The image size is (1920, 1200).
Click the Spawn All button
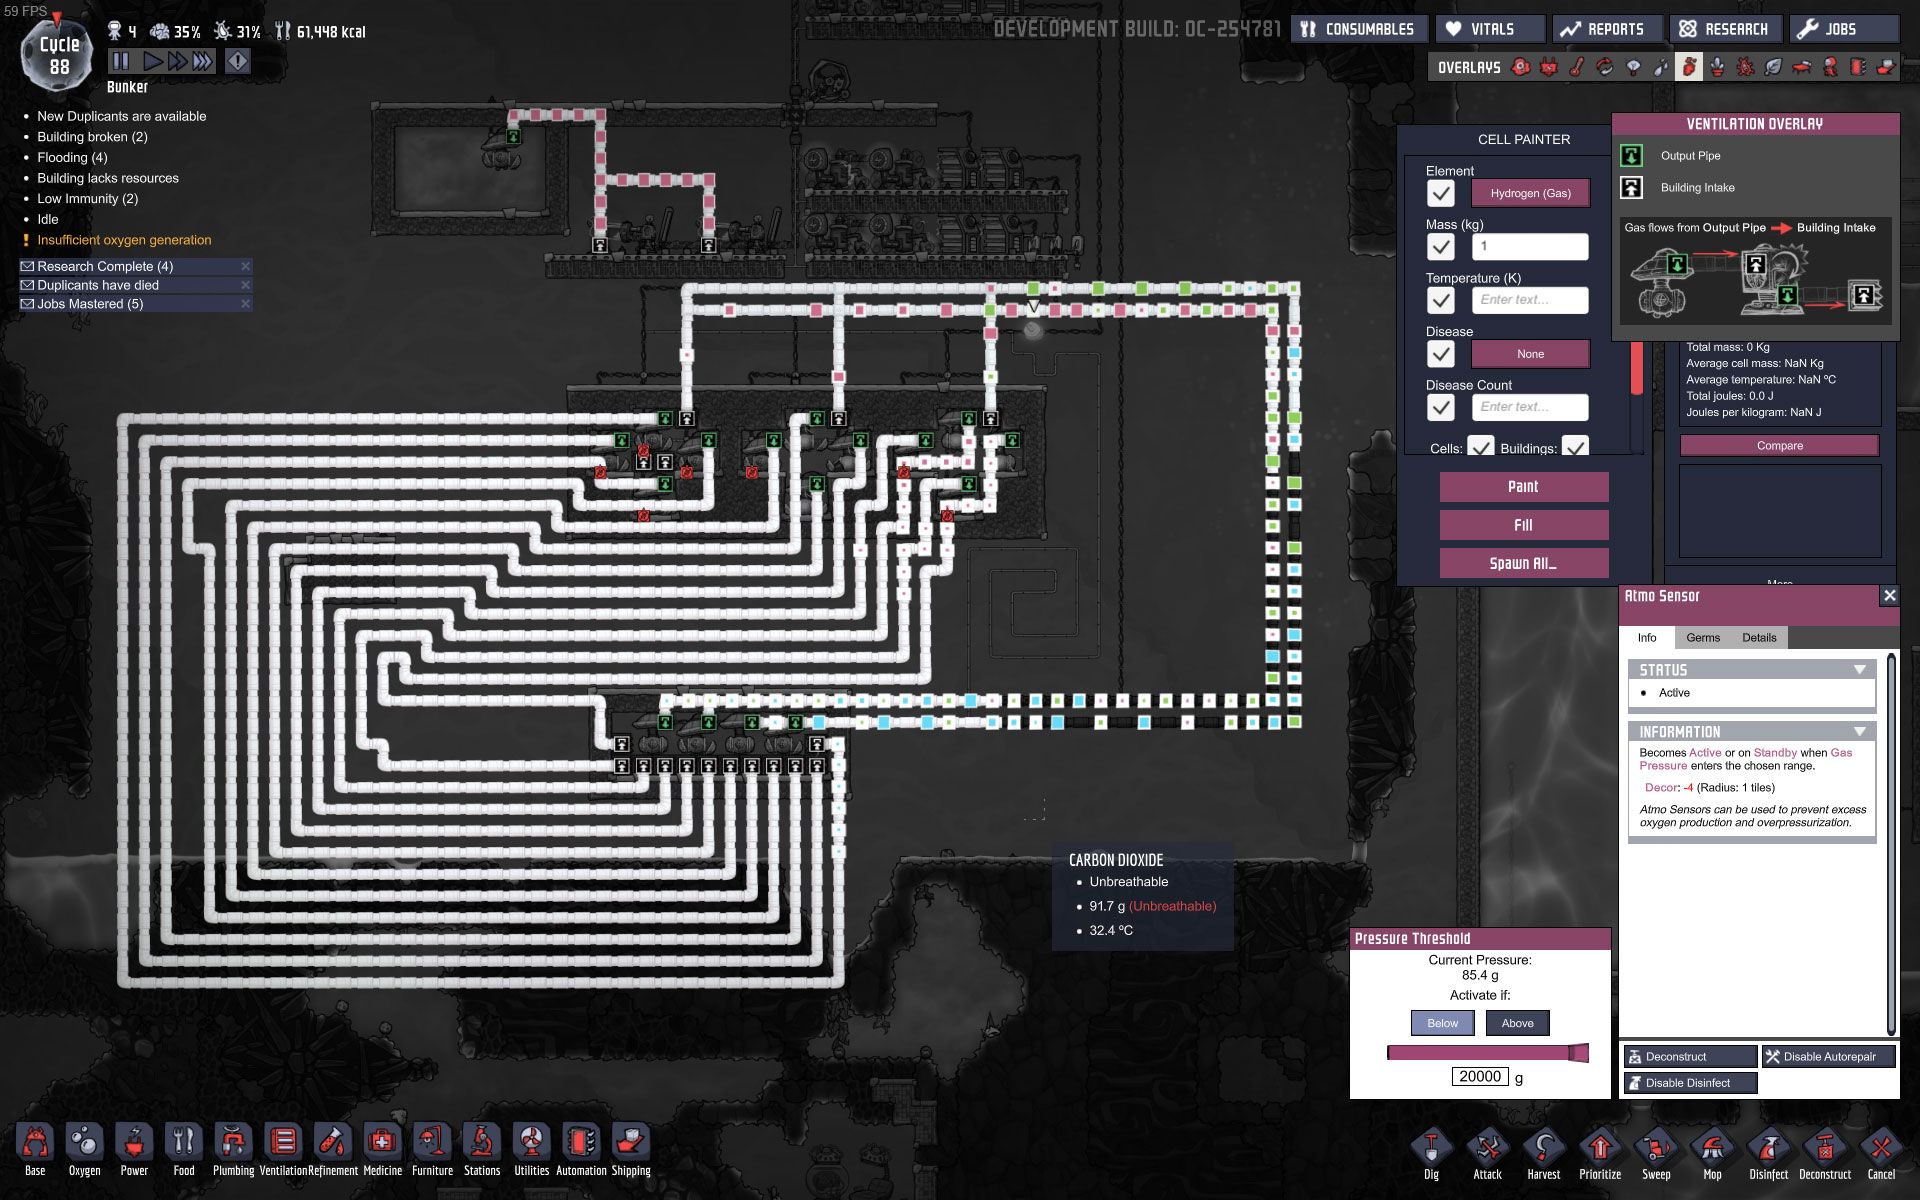tap(1523, 563)
